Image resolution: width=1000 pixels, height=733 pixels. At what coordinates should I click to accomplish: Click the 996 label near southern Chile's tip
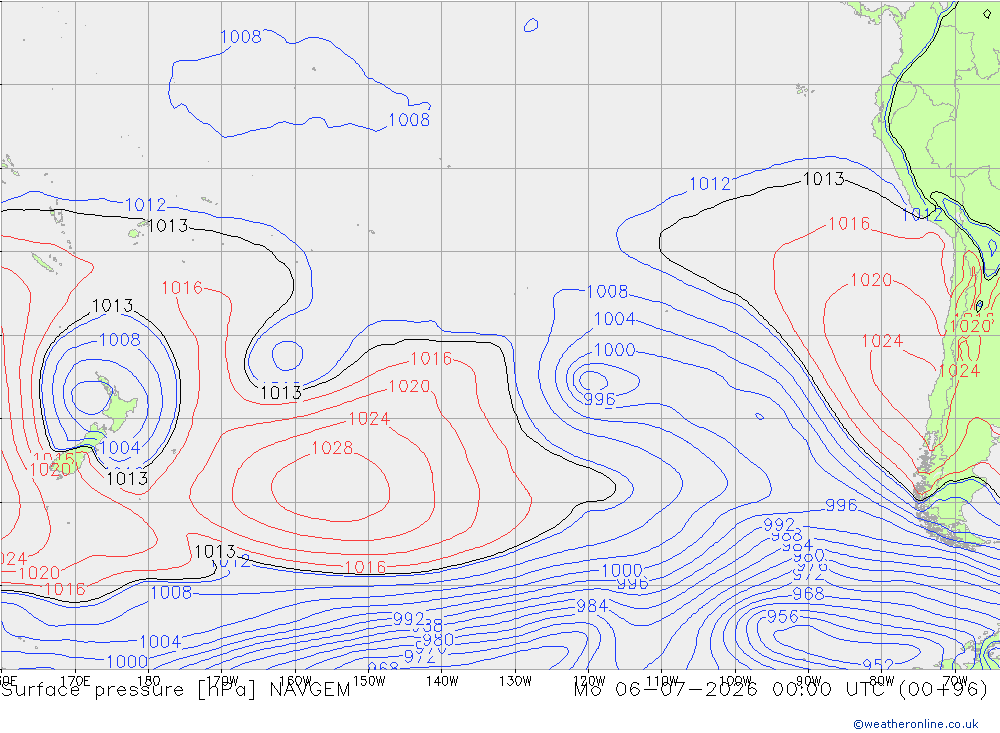tap(841, 505)
